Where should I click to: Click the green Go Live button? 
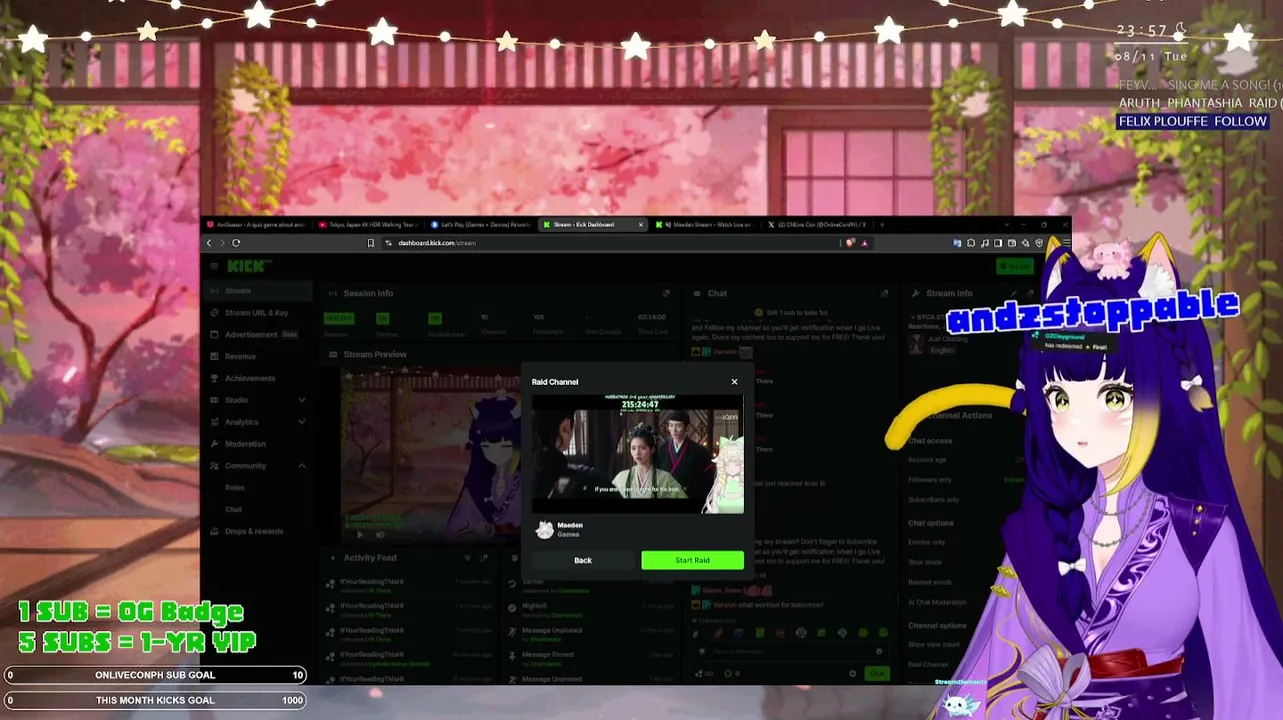tap(1014, 266)
